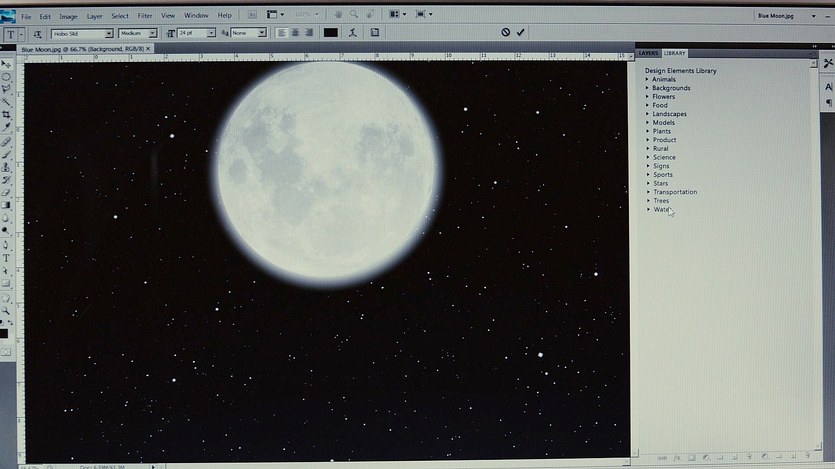Open the create warped text option
The image size is (835, 469).
pos(352,33)
